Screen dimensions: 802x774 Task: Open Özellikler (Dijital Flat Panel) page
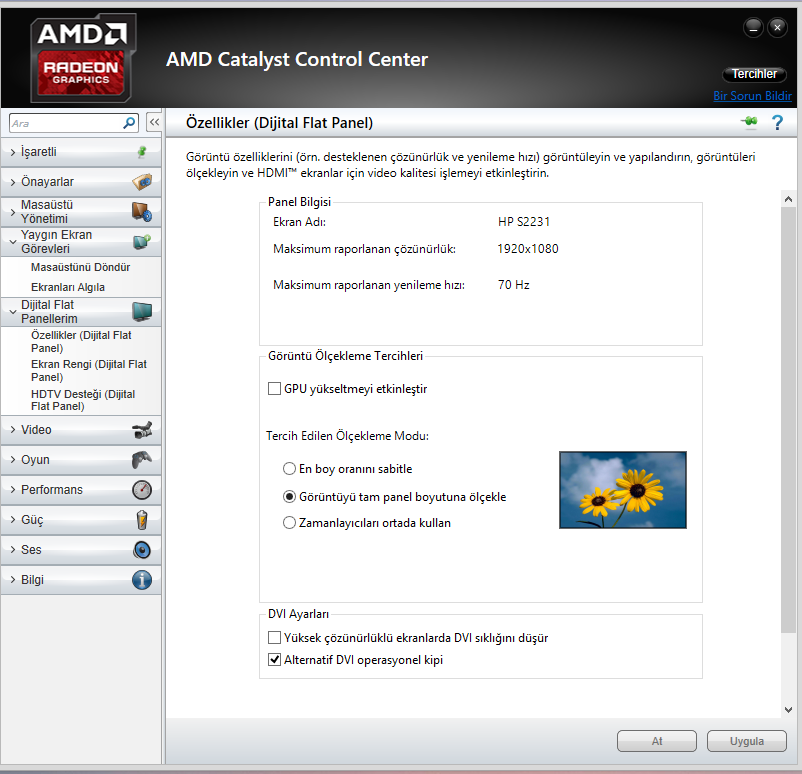81,341
